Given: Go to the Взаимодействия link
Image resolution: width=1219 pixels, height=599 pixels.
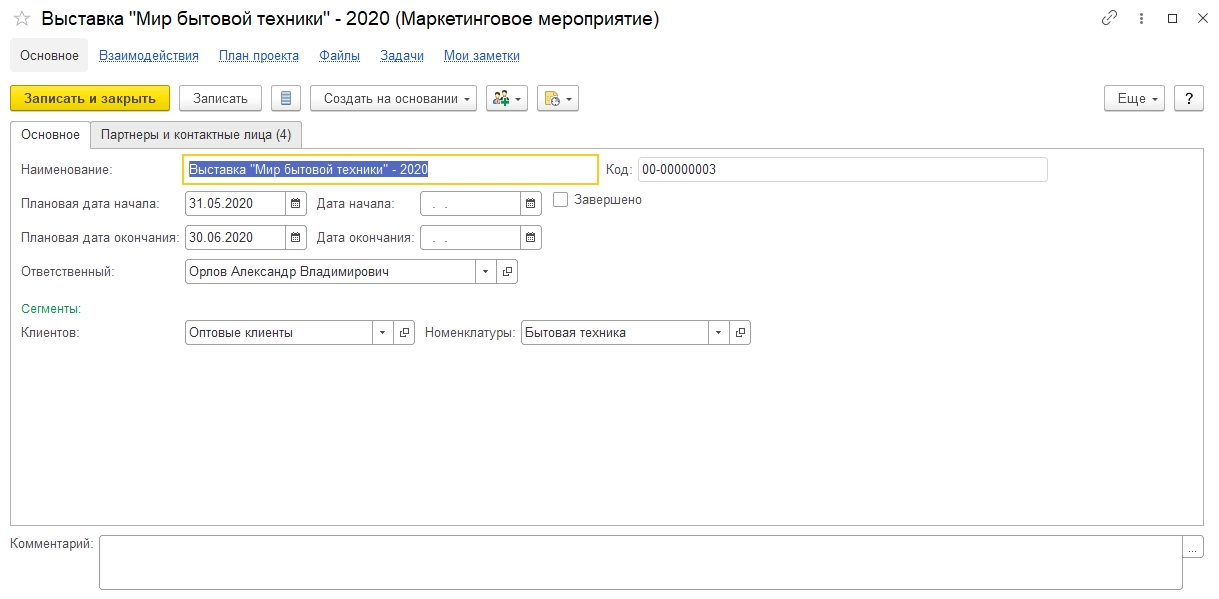Looking at the screenshot, I should [x=149, y=56].
